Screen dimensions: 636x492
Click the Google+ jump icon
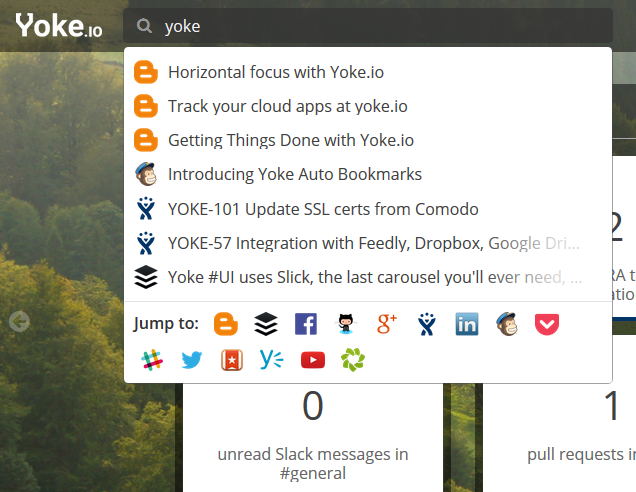[x=388, y=324]
